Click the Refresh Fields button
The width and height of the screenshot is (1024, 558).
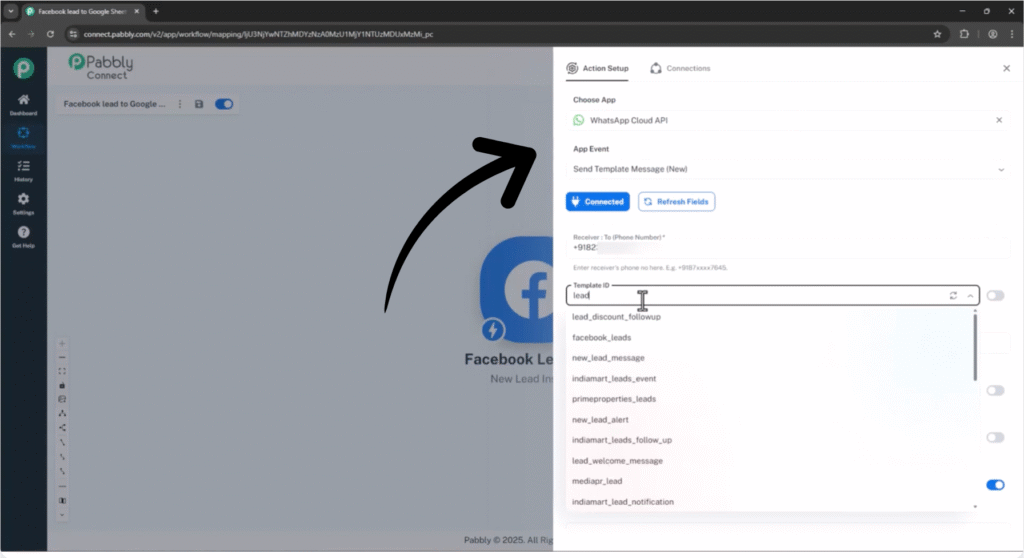point(676,202)
